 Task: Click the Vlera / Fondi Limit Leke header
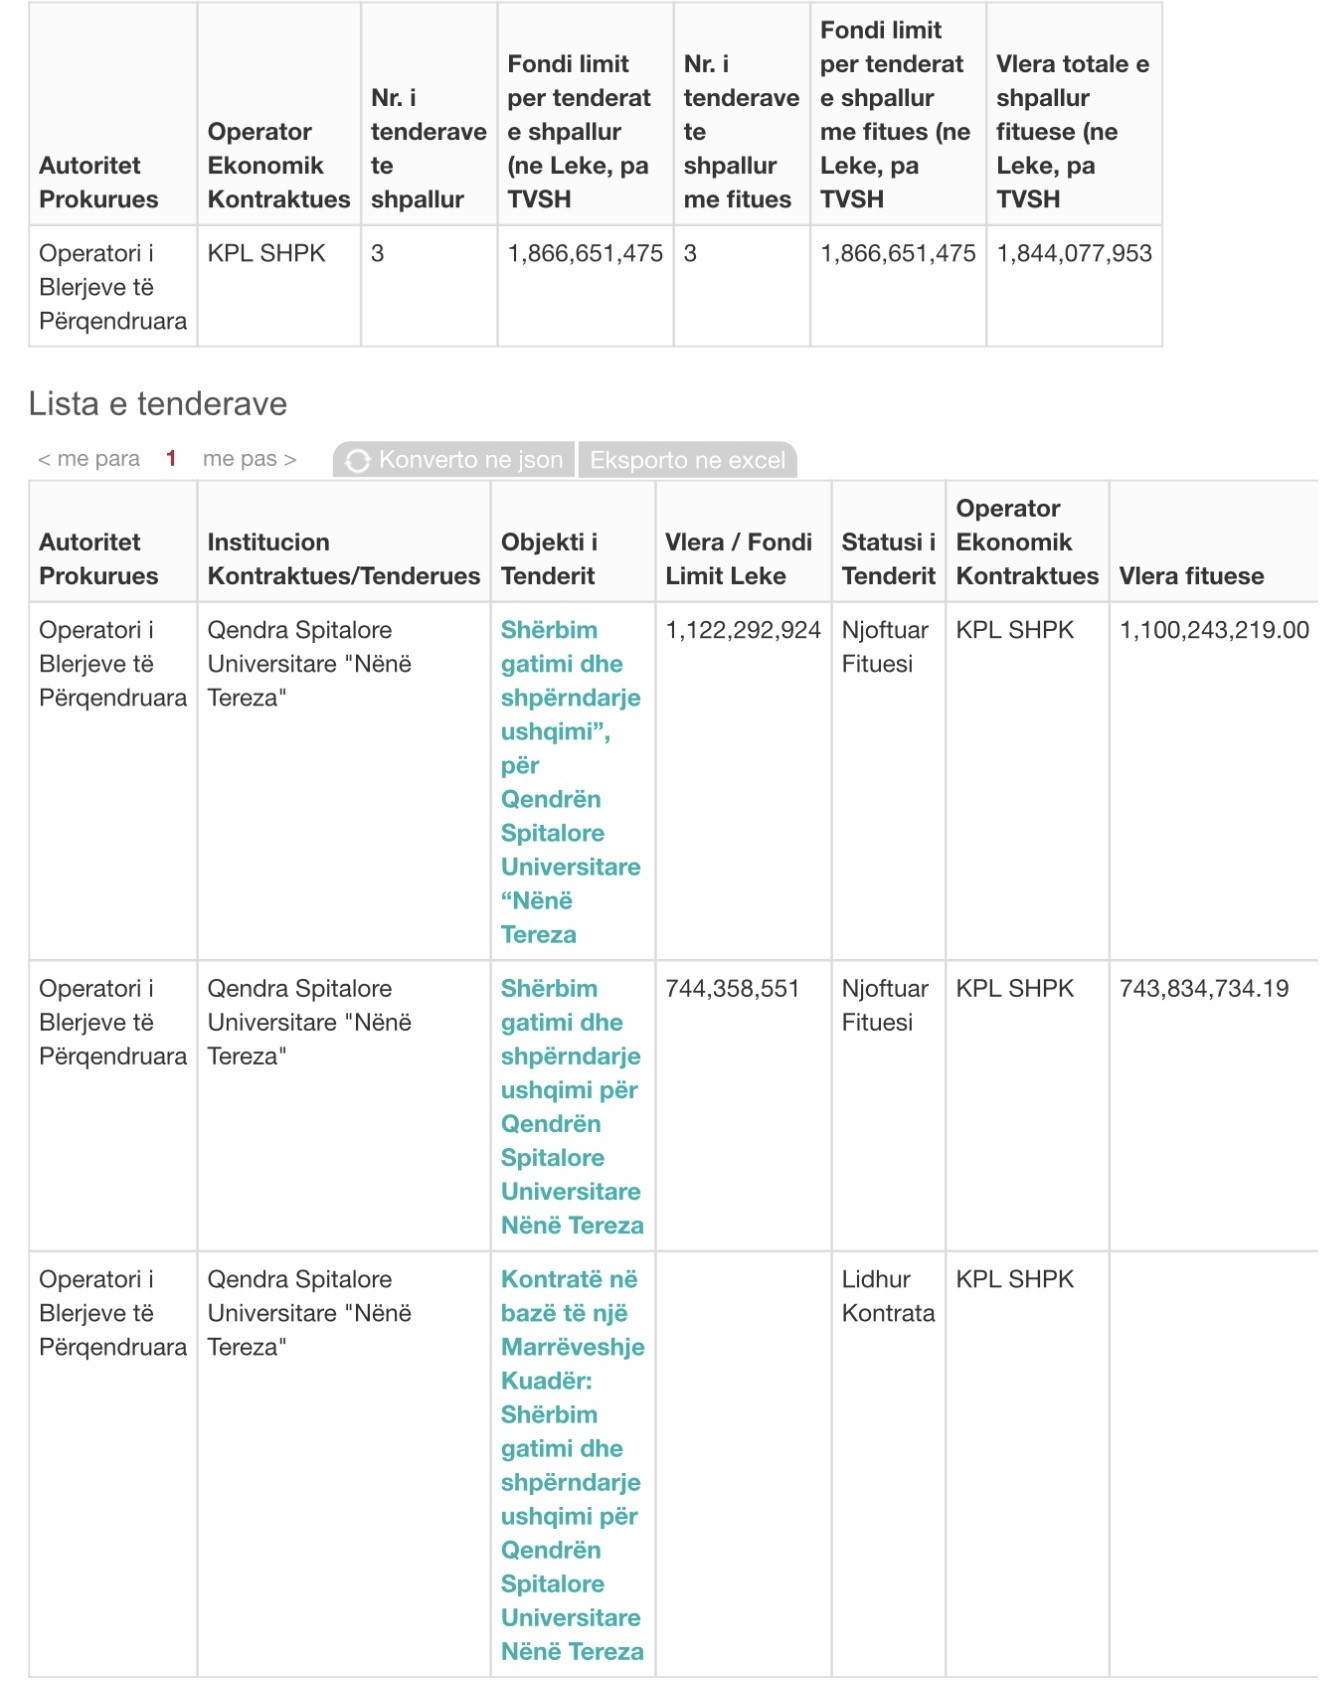[738, 559]
